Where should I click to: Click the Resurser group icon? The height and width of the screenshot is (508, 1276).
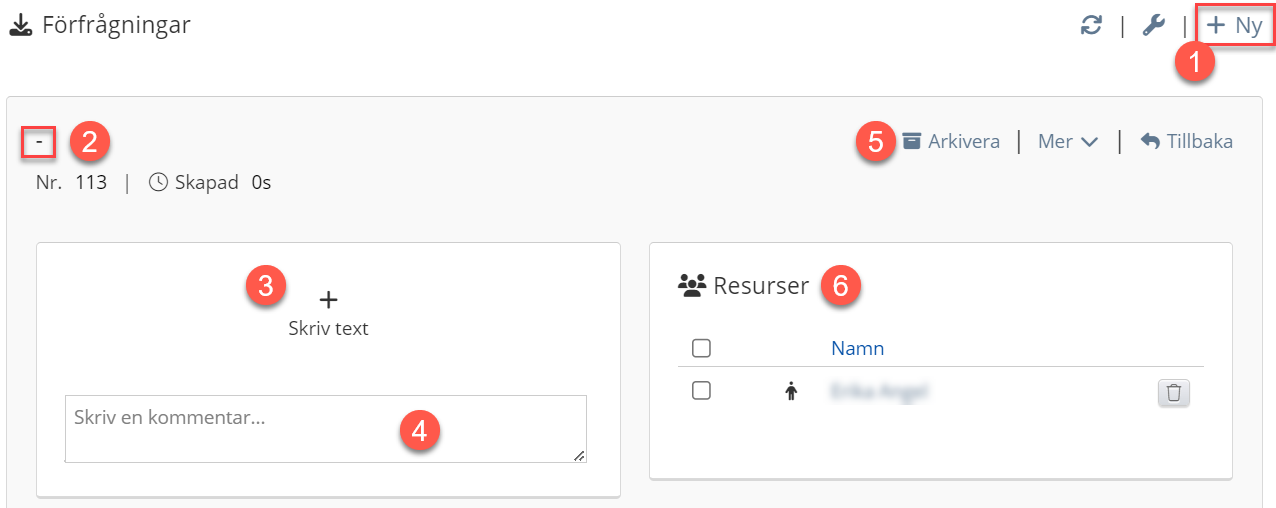click(691, 286)
